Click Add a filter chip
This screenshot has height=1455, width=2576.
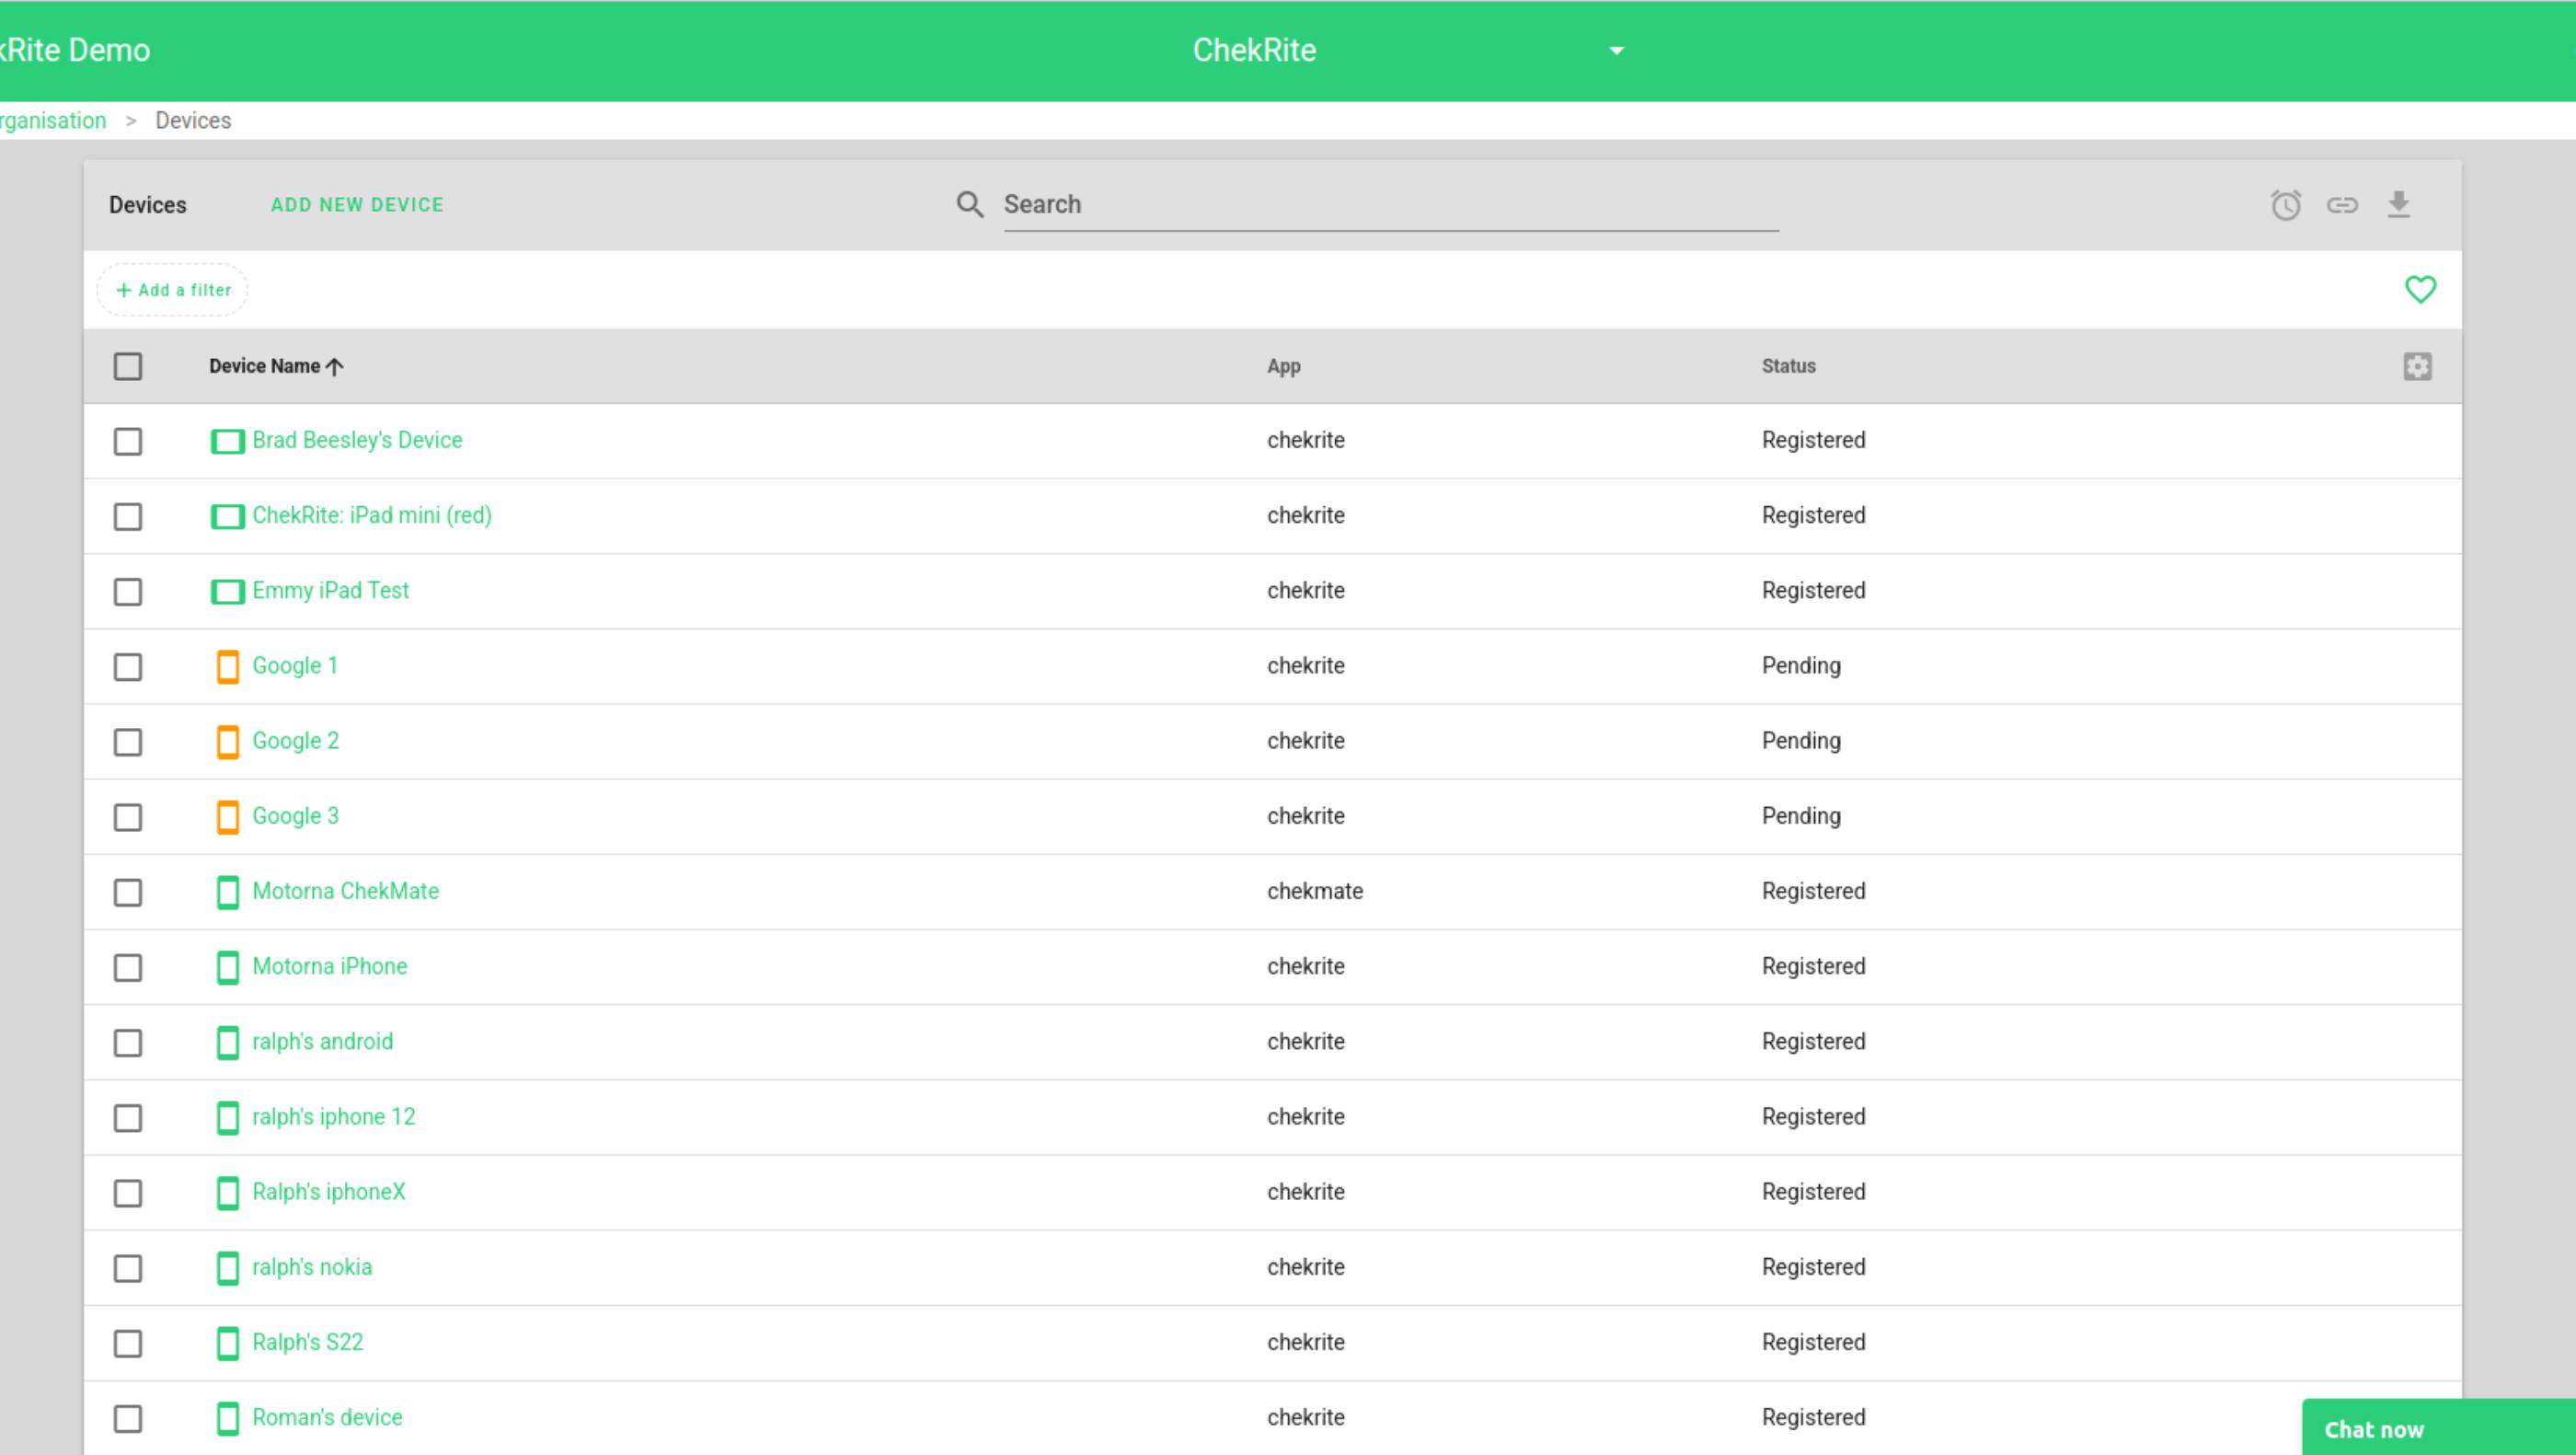173,290
